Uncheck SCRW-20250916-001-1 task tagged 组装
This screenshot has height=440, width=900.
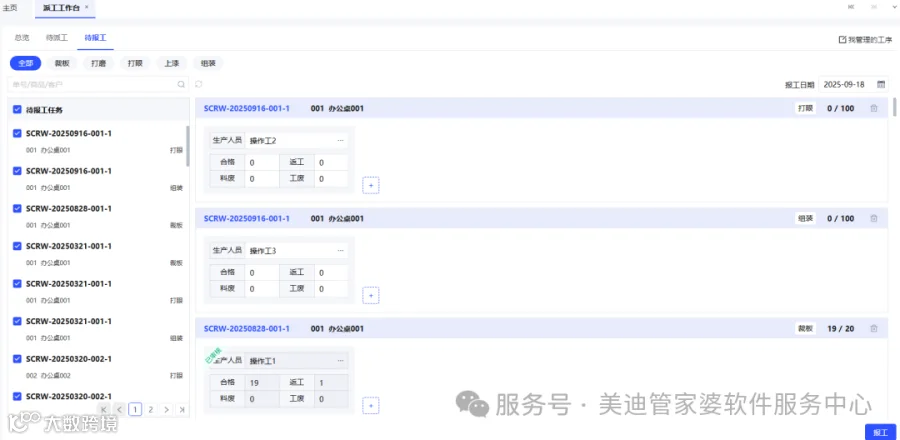click(17, 171)
